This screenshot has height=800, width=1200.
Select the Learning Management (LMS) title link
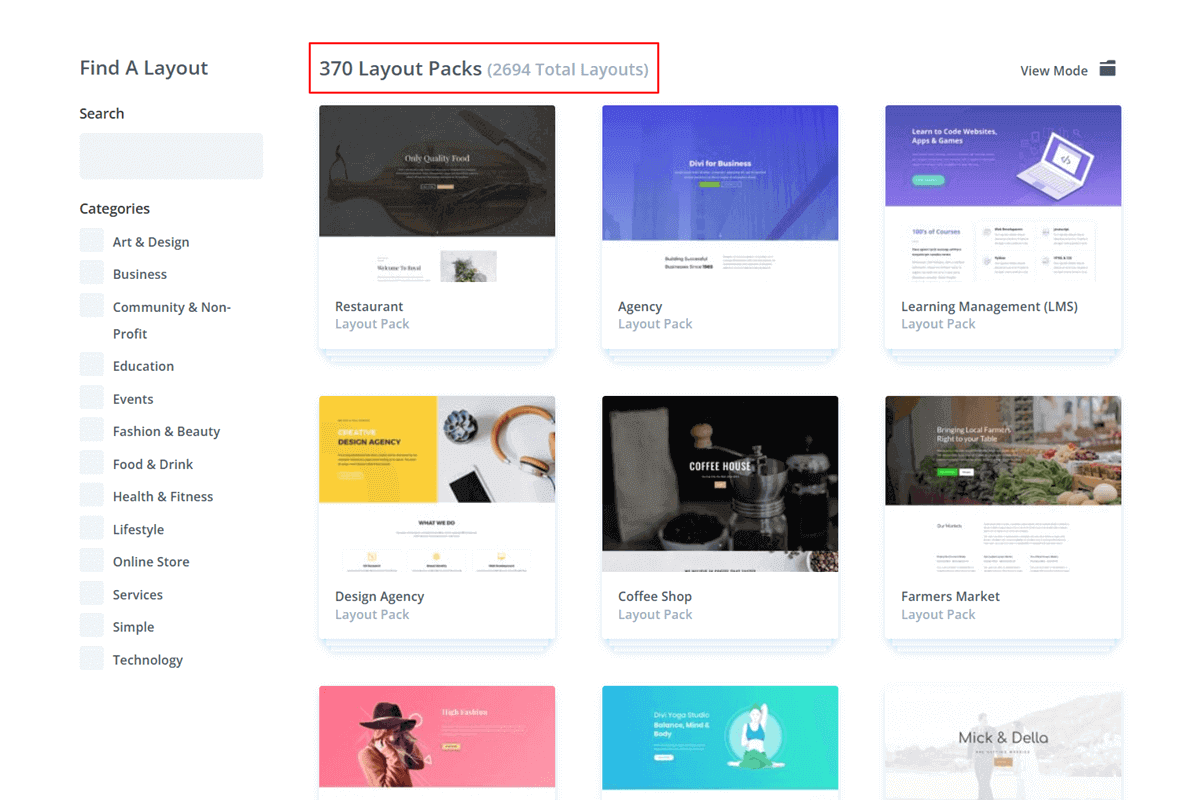[x=988, y=306]
